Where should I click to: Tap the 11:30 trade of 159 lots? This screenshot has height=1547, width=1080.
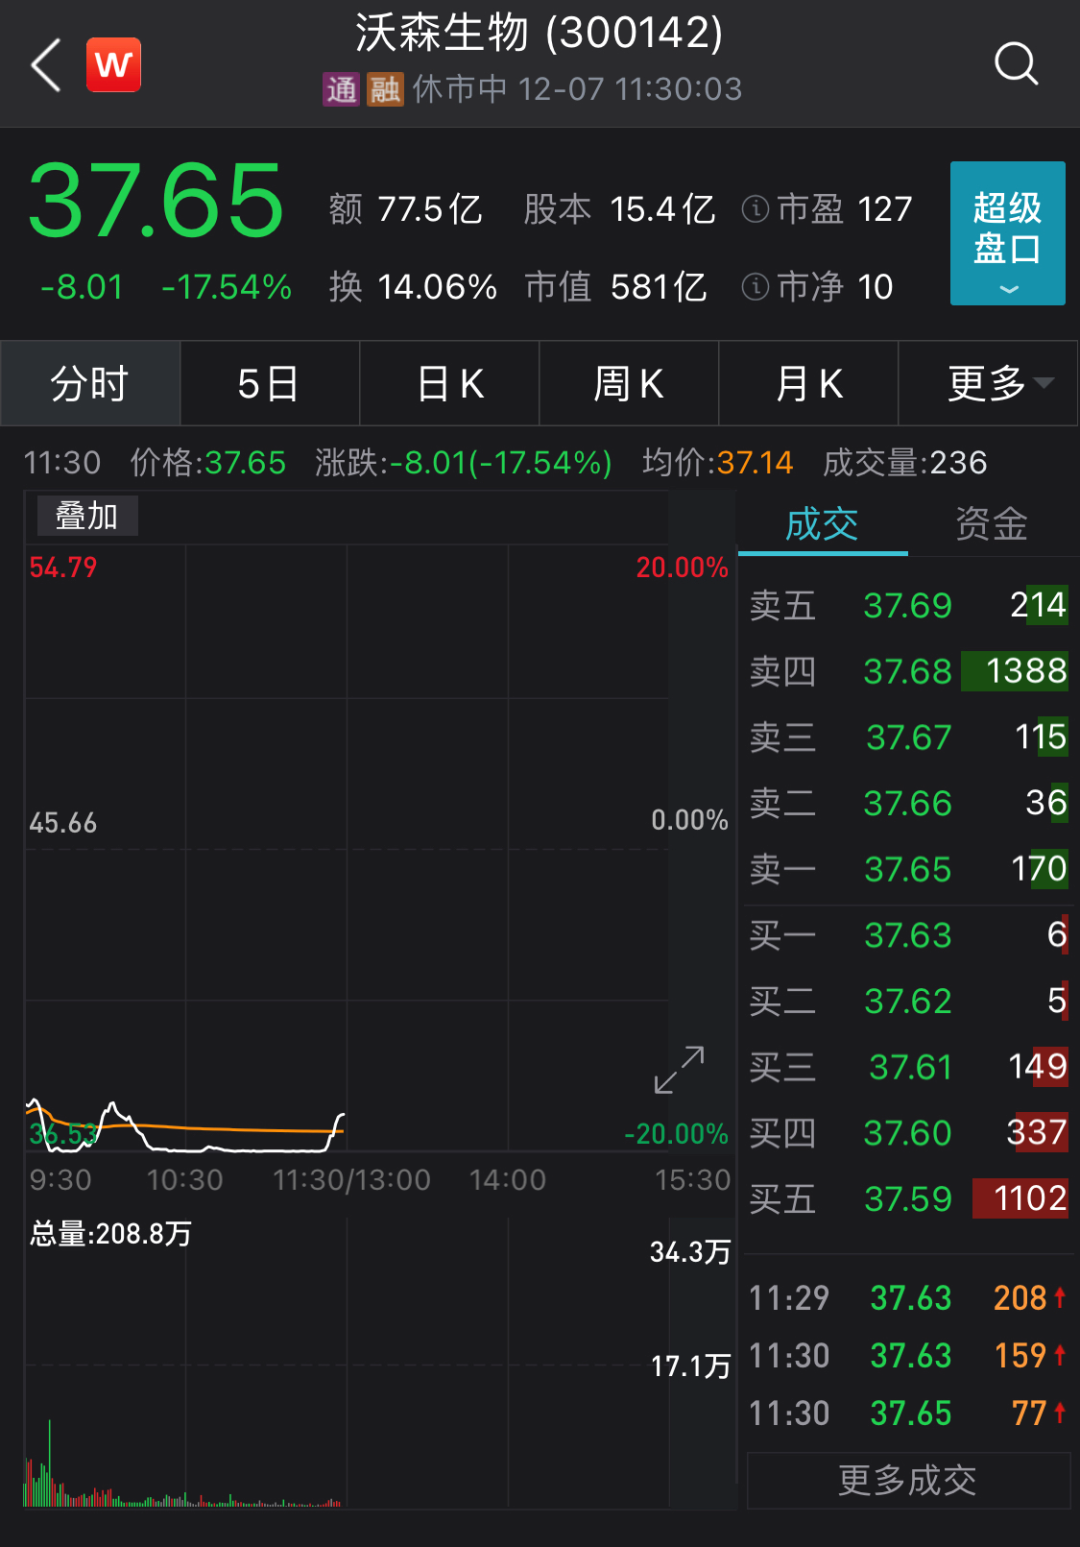pyautogui.click(x=908, y=1356)
